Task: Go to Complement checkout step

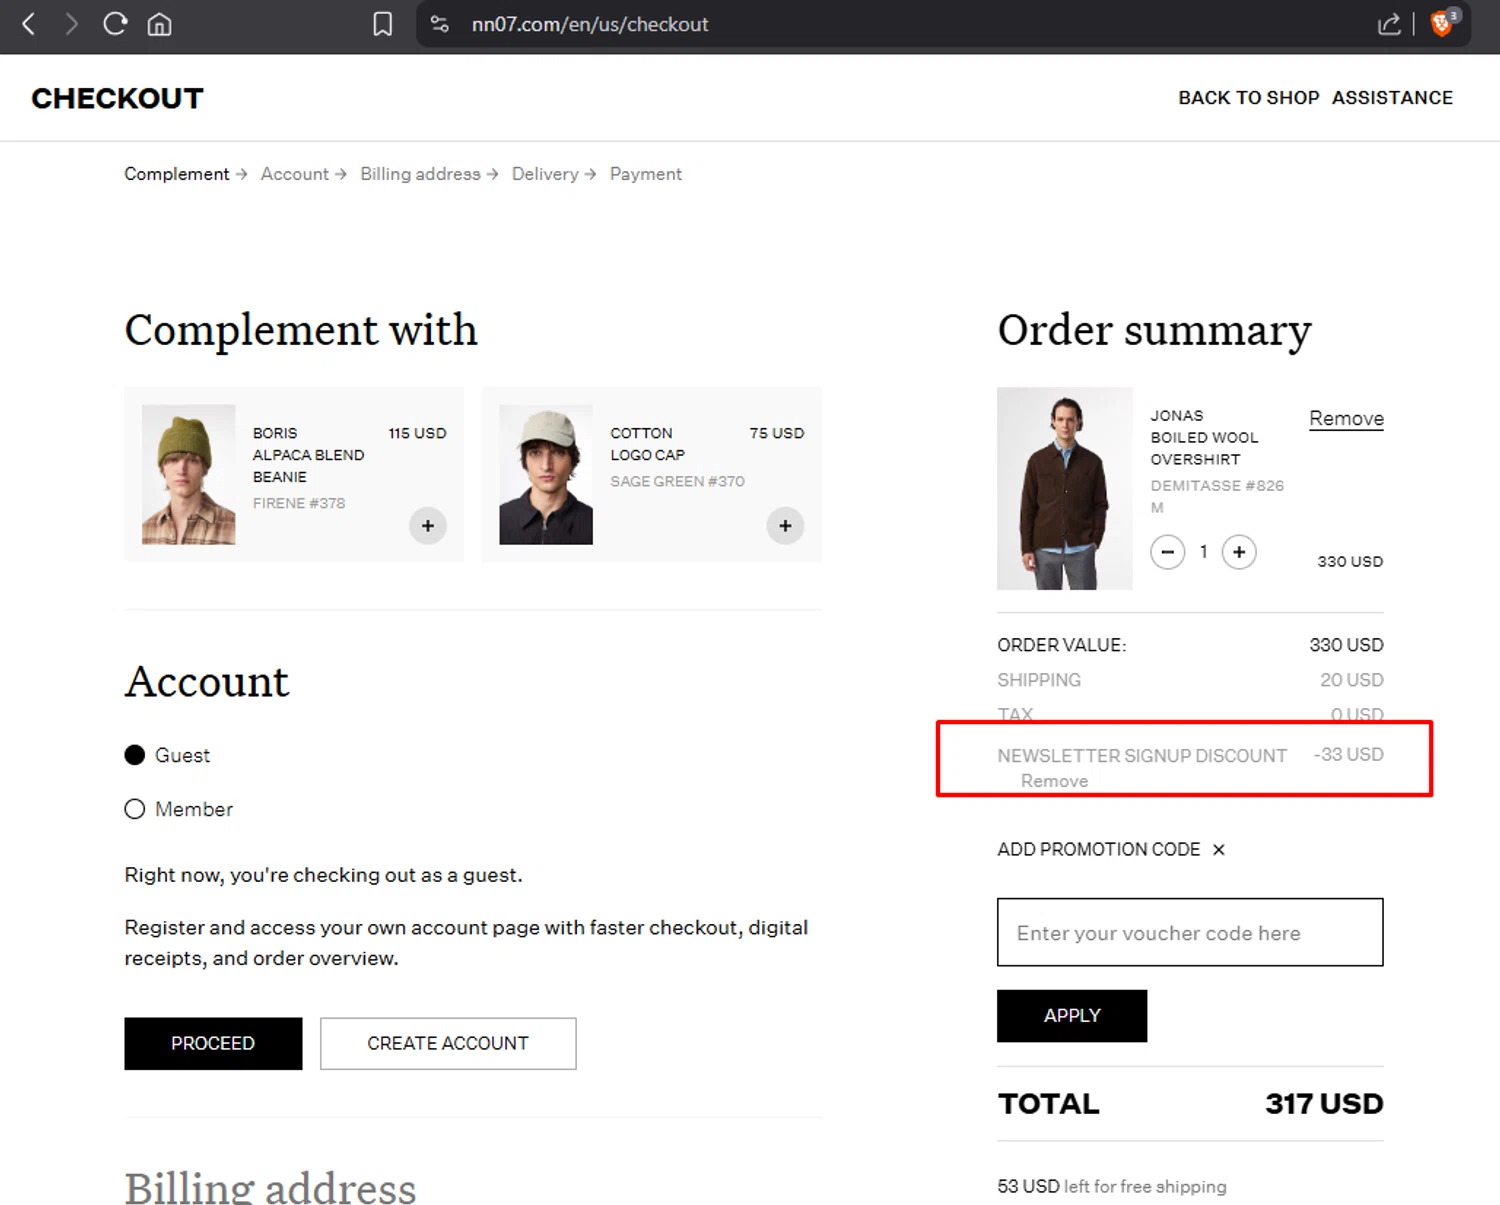Action: coord(177,174)
